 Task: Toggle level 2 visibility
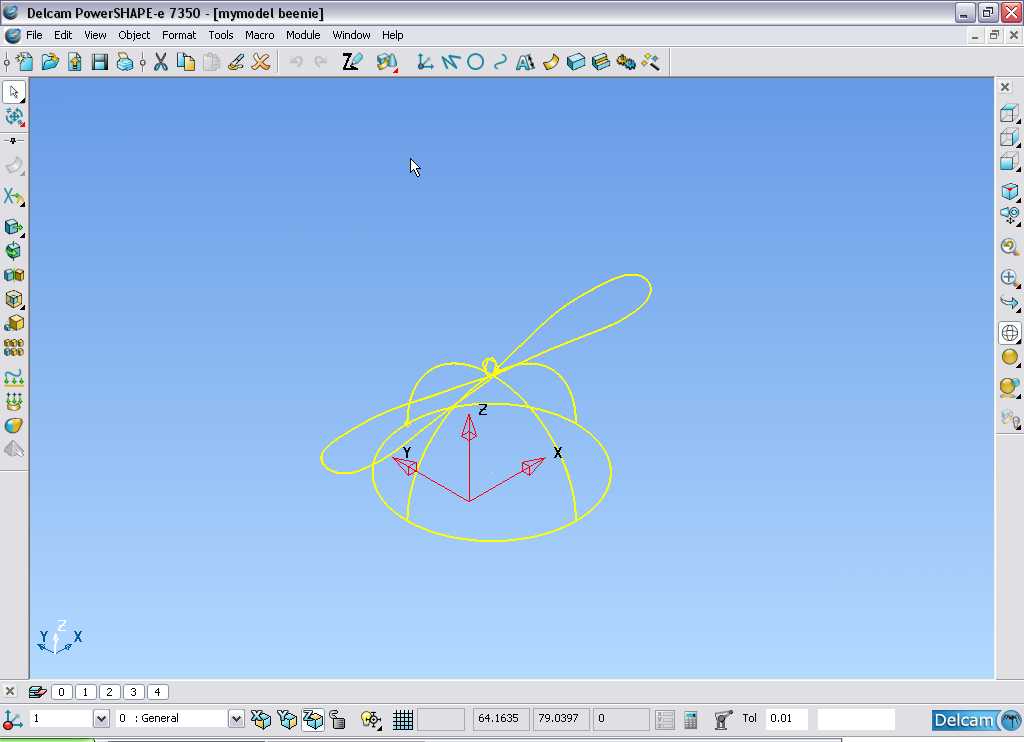pos(109,692)
